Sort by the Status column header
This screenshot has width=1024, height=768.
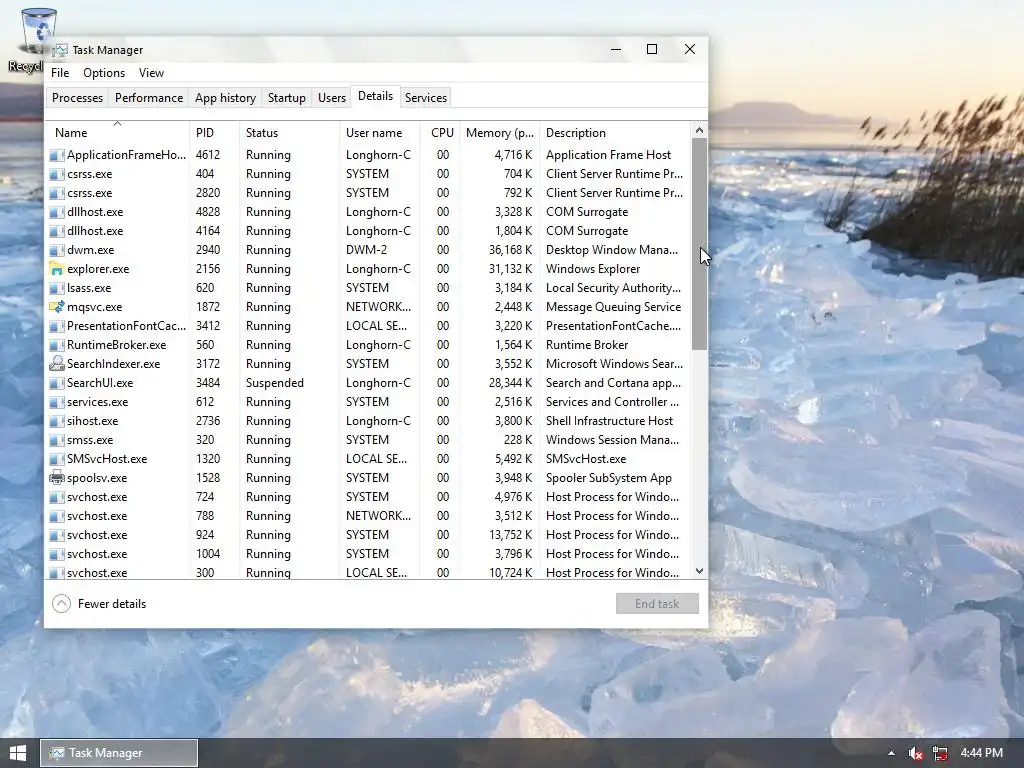[290, 133]
